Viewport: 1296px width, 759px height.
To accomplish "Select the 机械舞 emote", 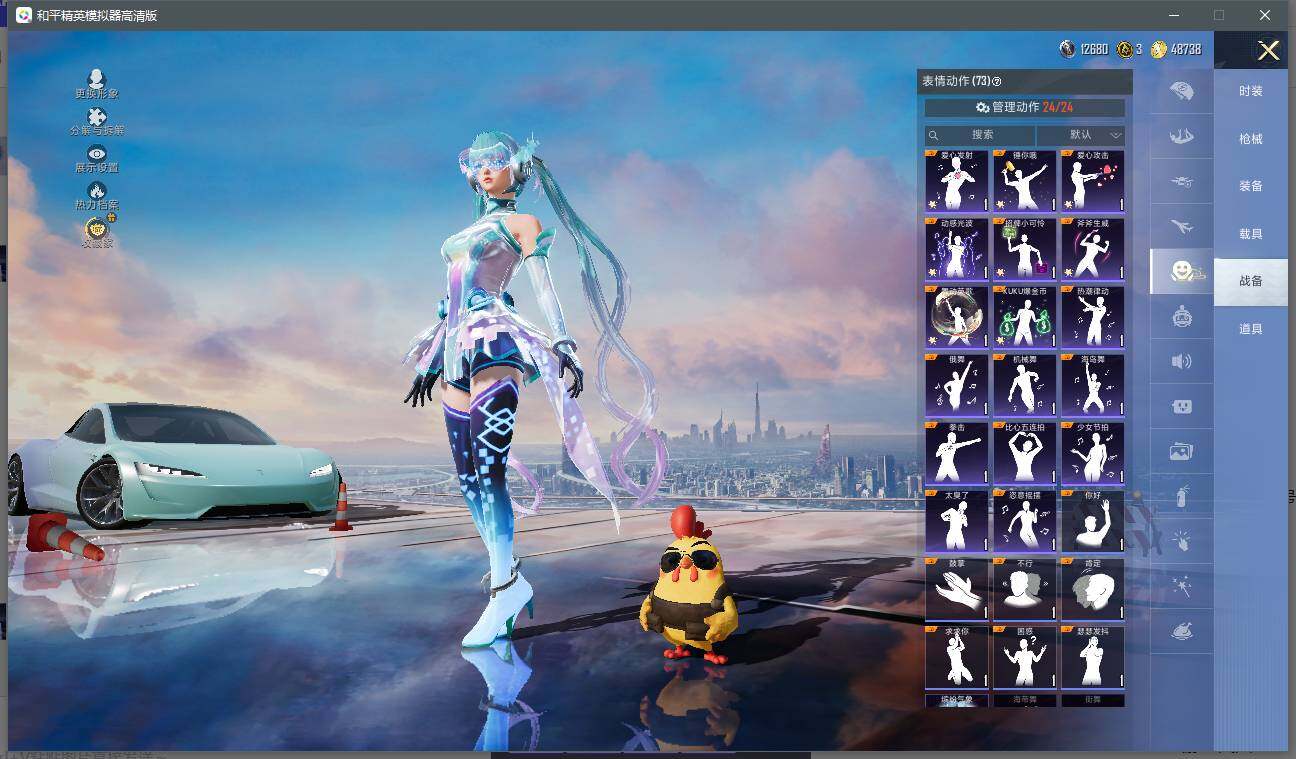I will tap(1025, 385).
